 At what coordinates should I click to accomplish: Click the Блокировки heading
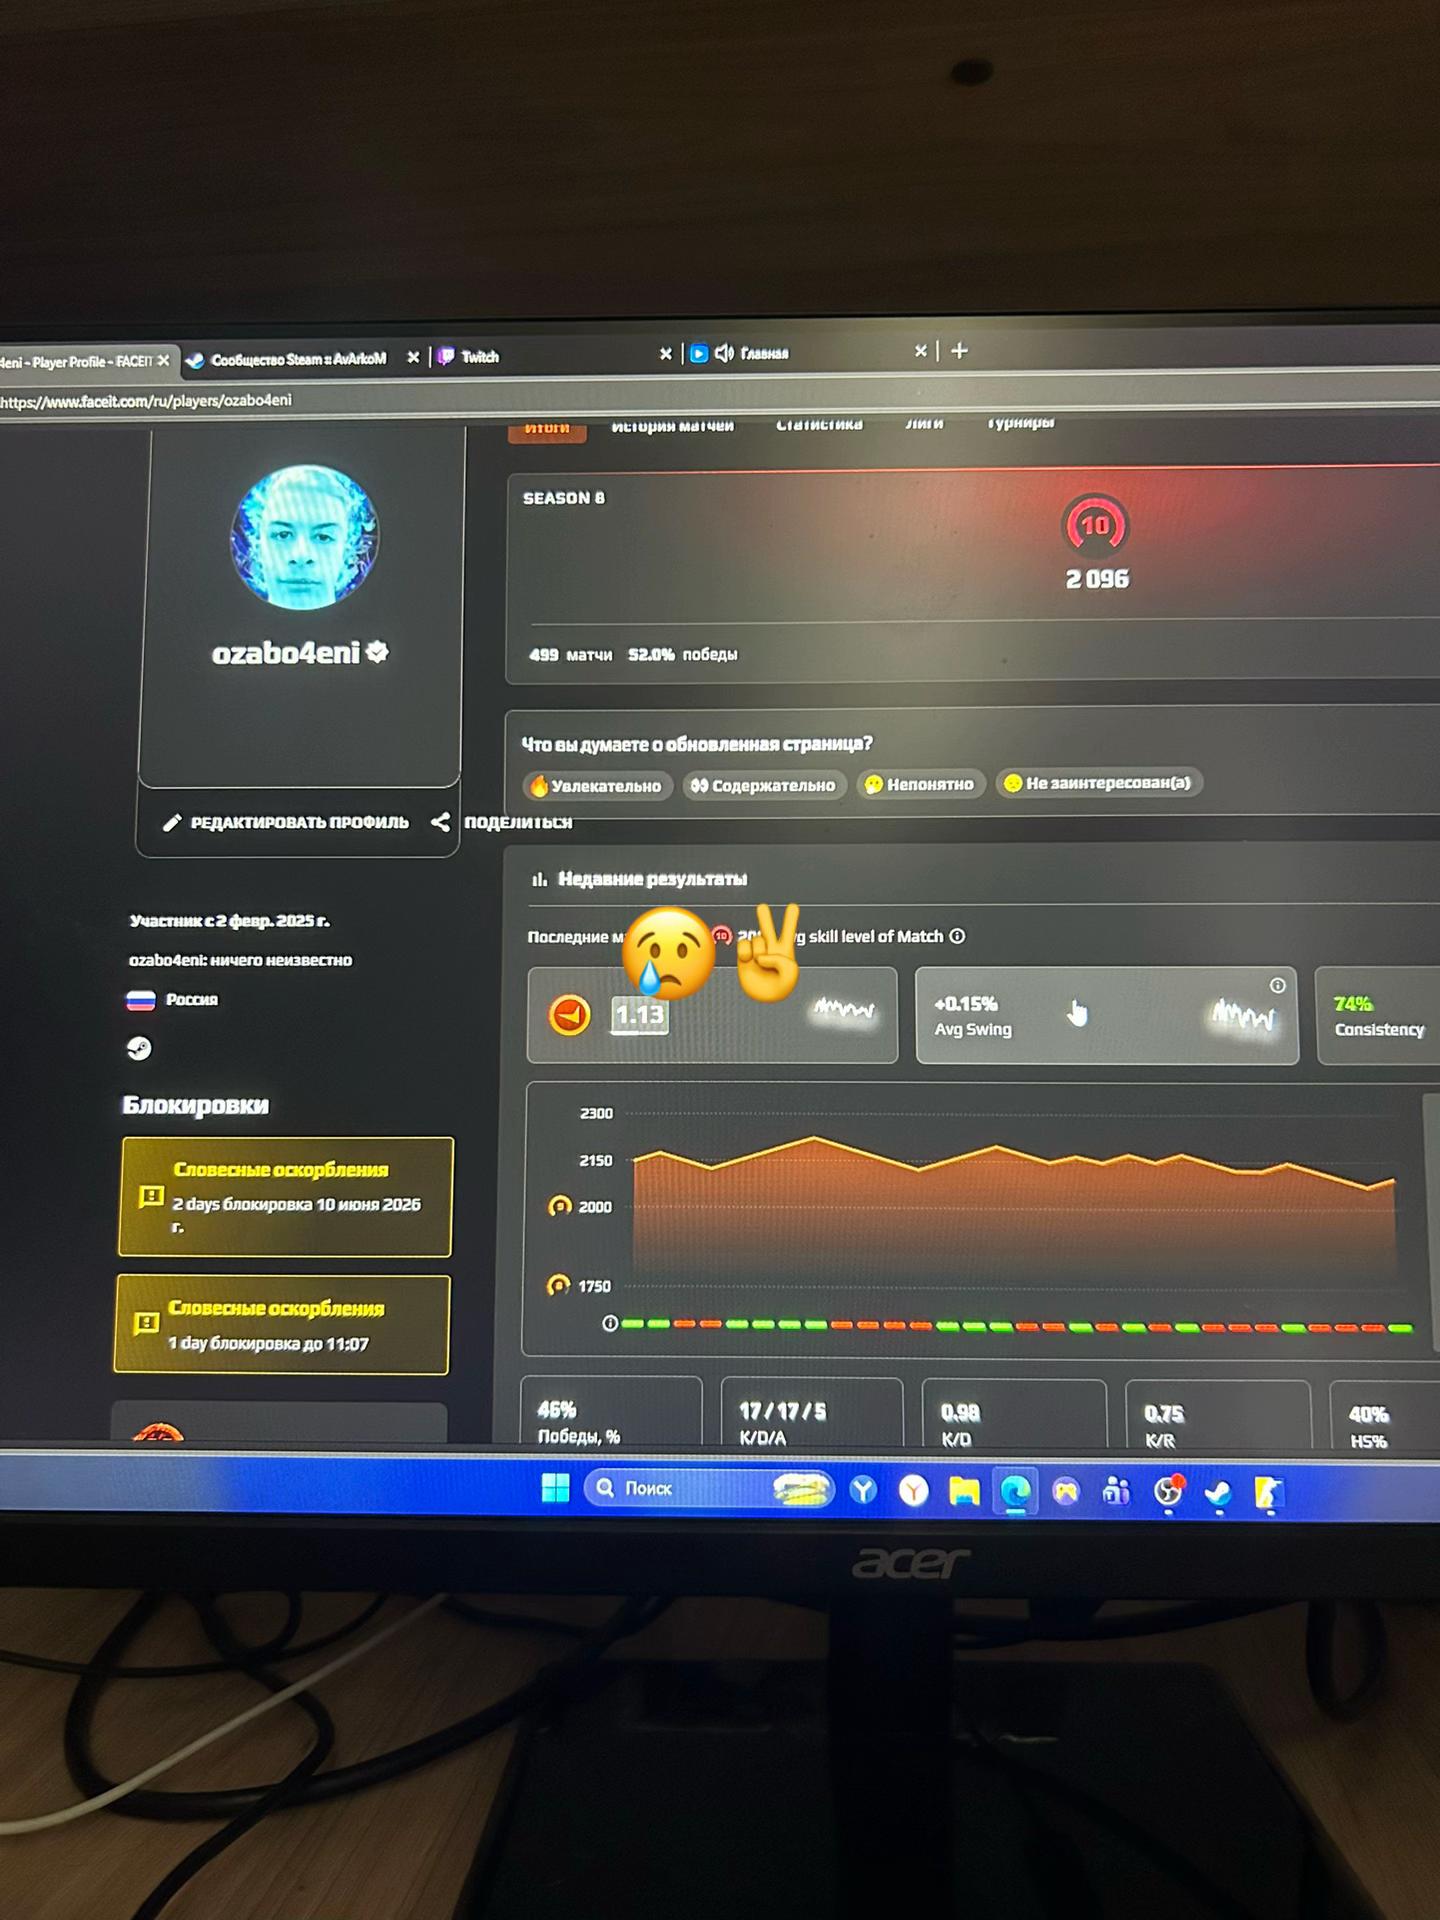point(195,1105)
